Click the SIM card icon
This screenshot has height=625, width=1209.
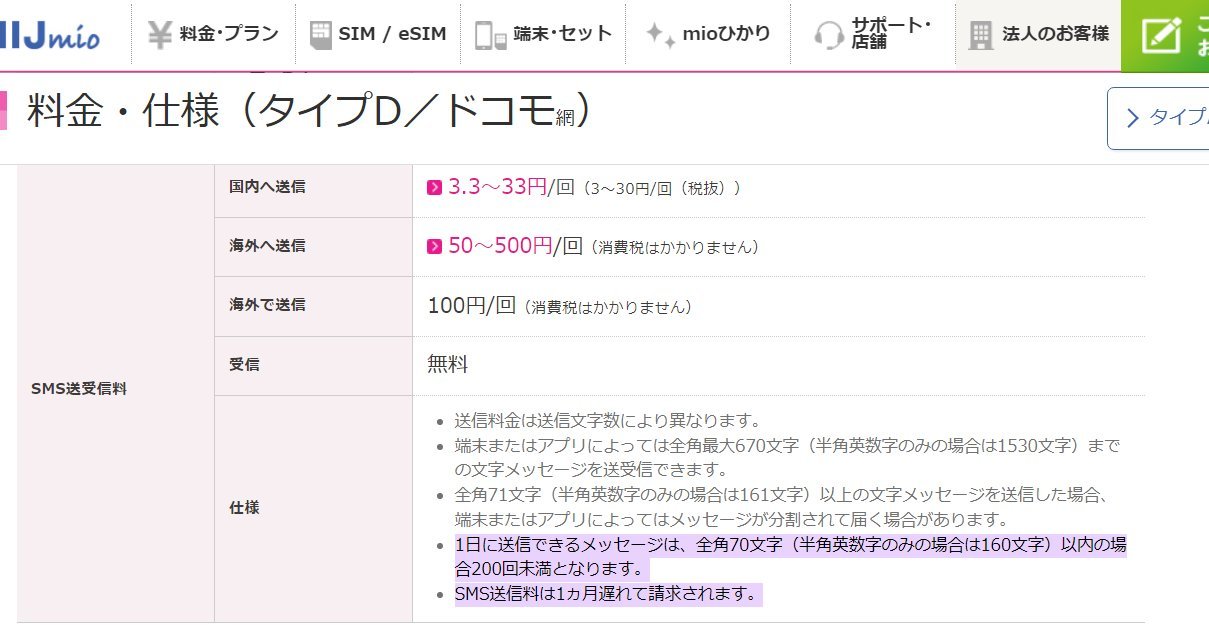(x=320, y=35)
